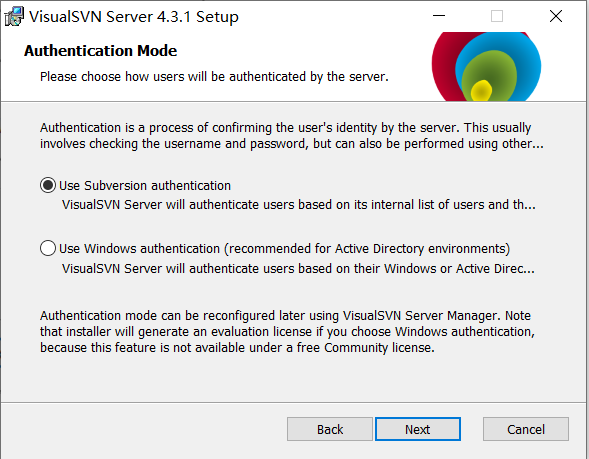
Task: Minimize the setup window
Action: point(439,16)
